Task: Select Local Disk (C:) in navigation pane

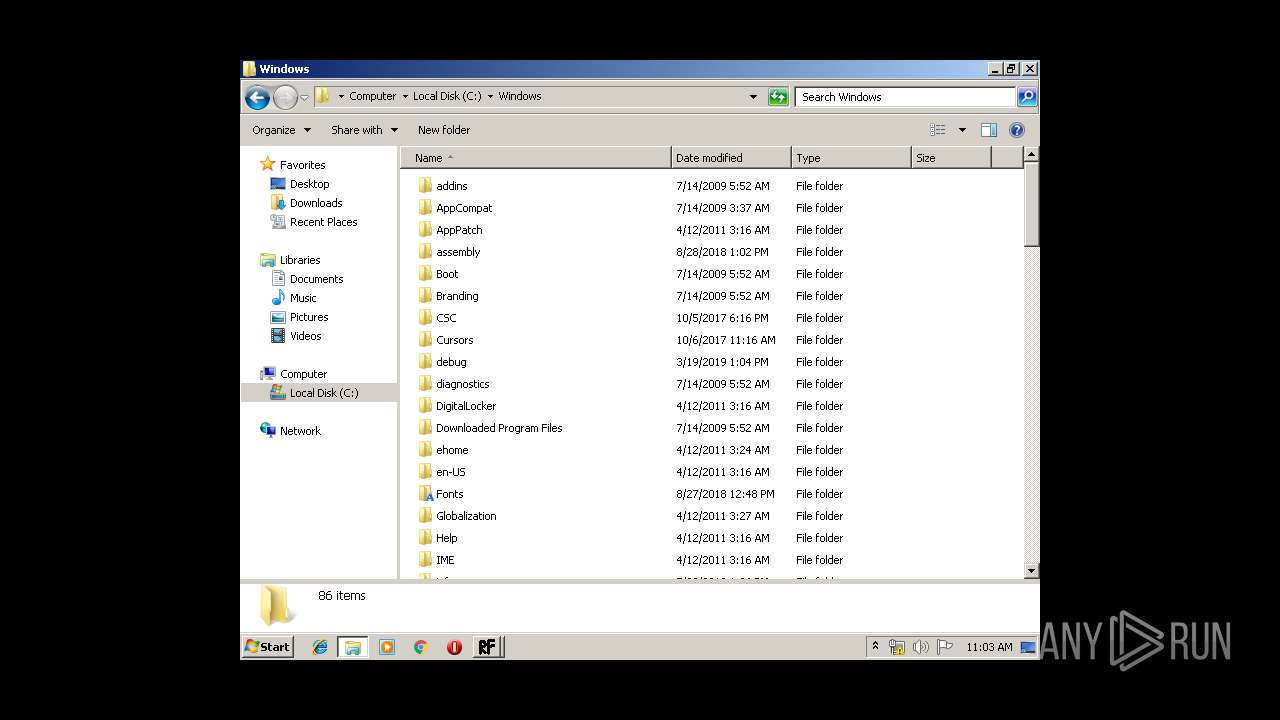Action: (x=323, y=393)
